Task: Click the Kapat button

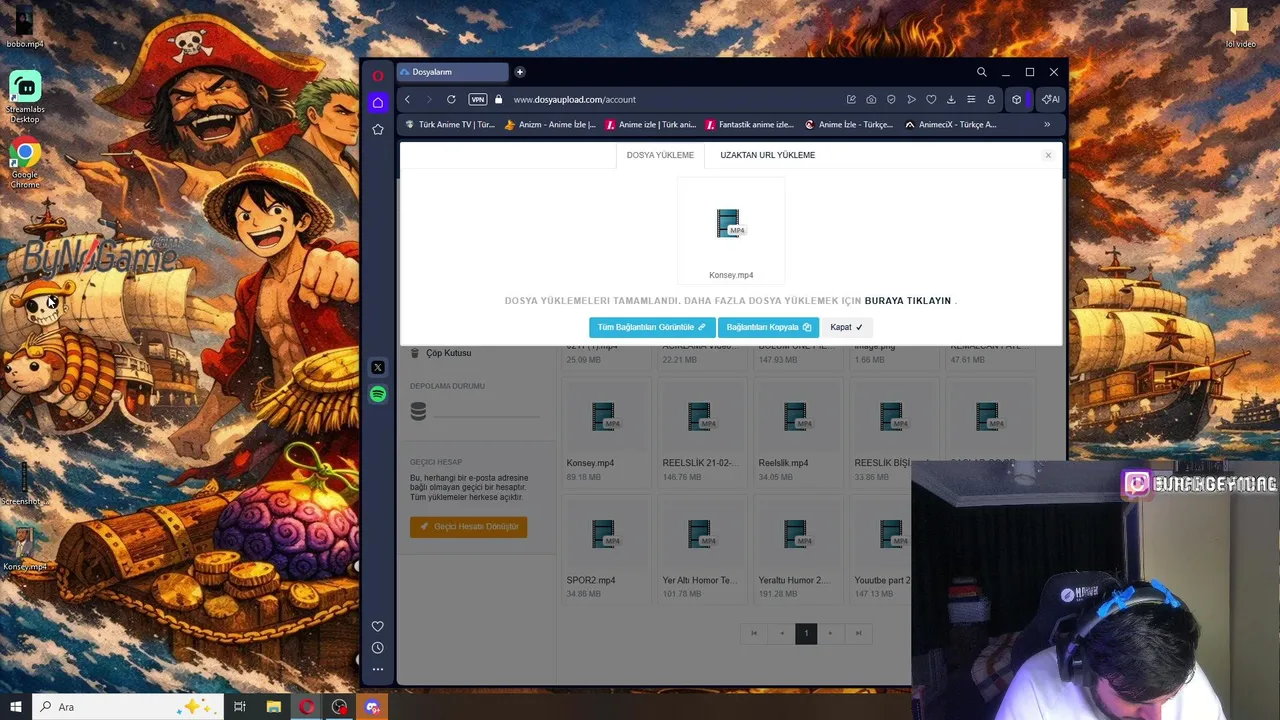Action: point(846,327)
